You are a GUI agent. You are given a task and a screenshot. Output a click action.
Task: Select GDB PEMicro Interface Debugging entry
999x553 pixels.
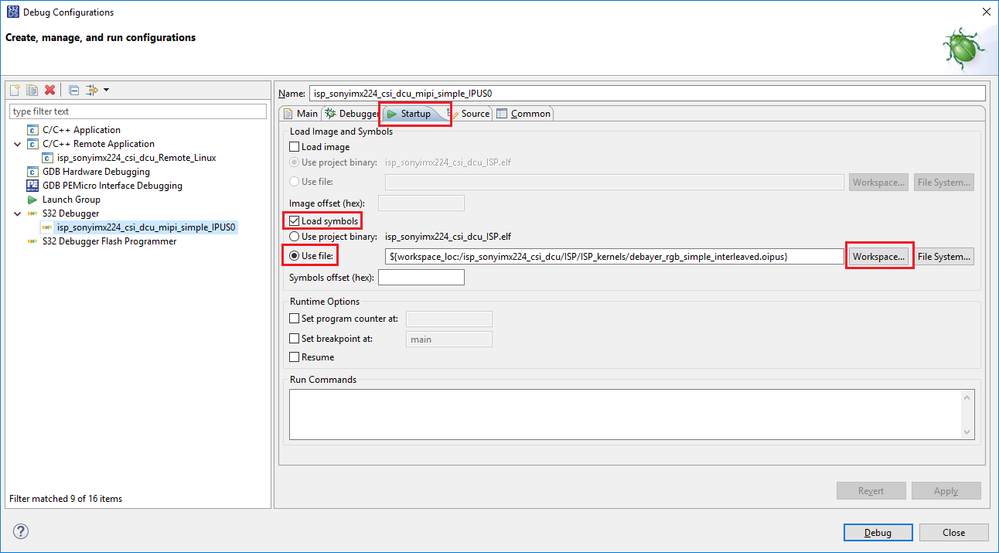(112, 186)
